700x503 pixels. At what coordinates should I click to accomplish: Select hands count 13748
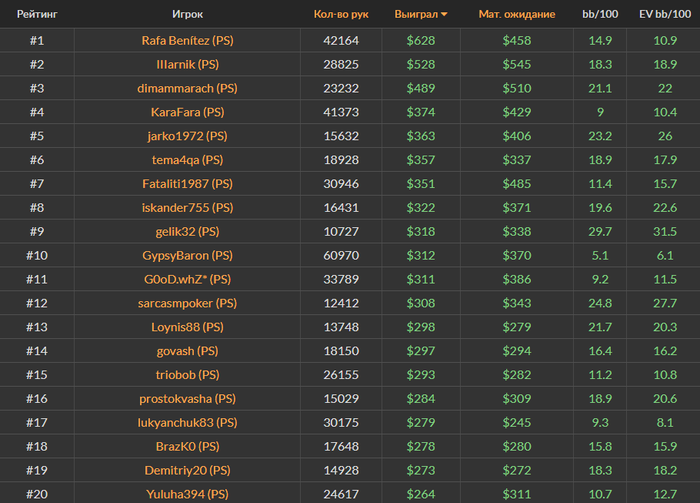coord(341,327)
